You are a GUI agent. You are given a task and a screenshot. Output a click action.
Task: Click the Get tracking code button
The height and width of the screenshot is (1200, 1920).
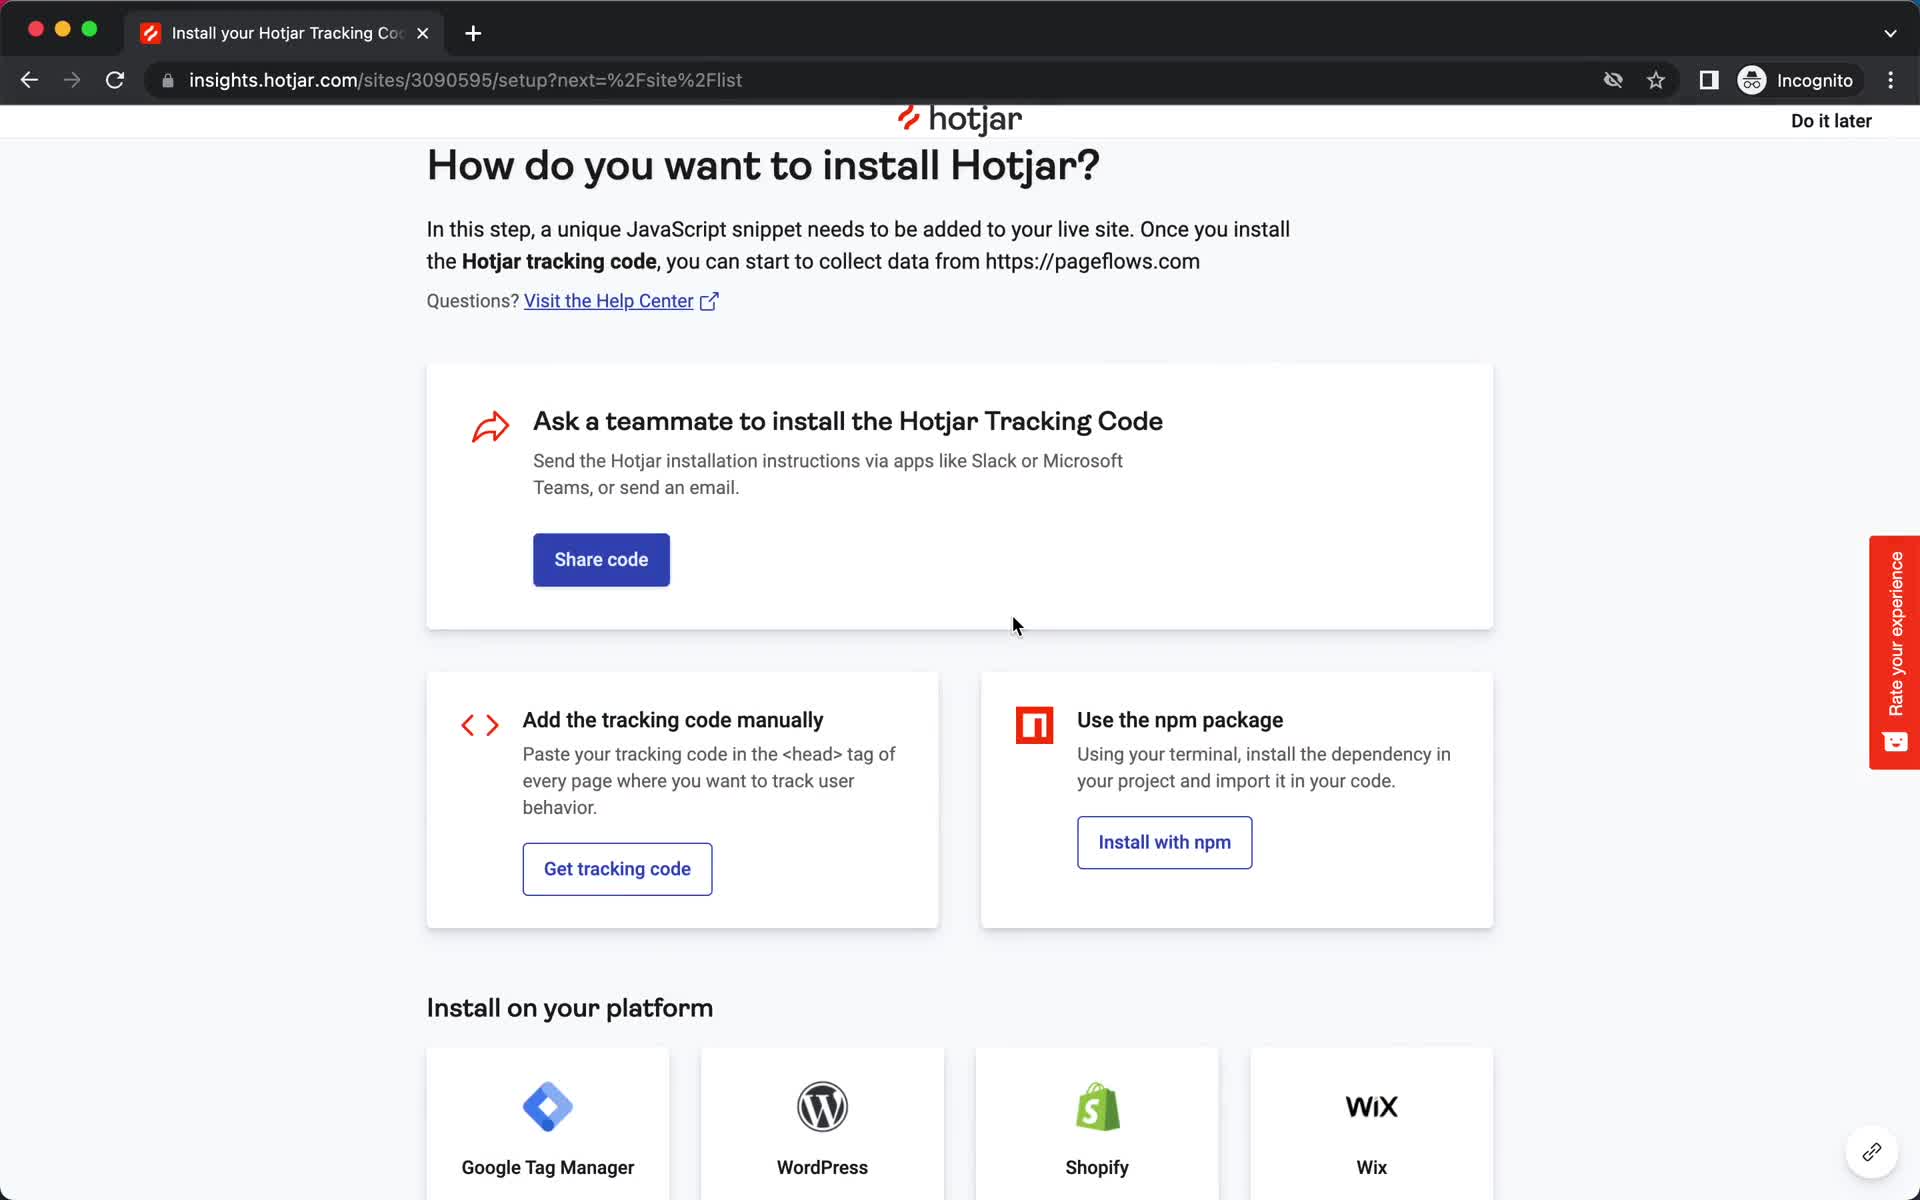point(617,868)
